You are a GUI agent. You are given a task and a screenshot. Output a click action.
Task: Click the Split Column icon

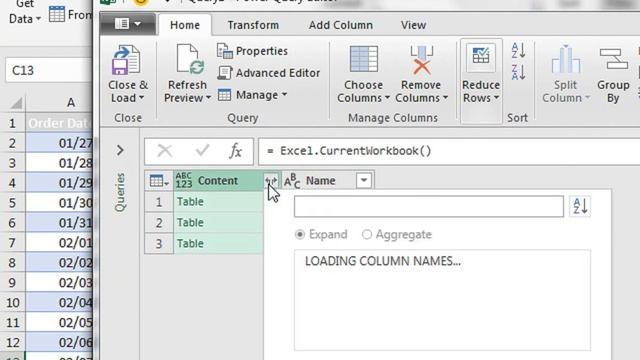(565, 60)
